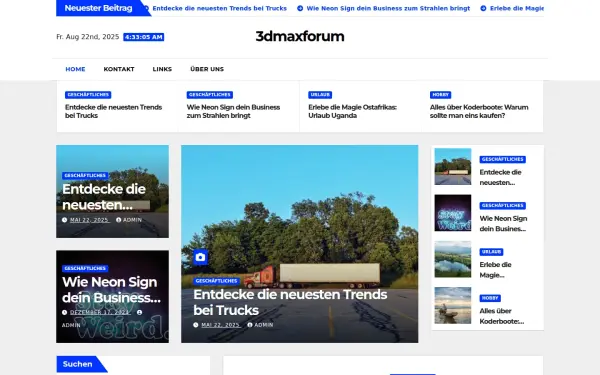Click the Hobby tag in the top row
The width and height of the screenshot is (600, 375).
440,95
